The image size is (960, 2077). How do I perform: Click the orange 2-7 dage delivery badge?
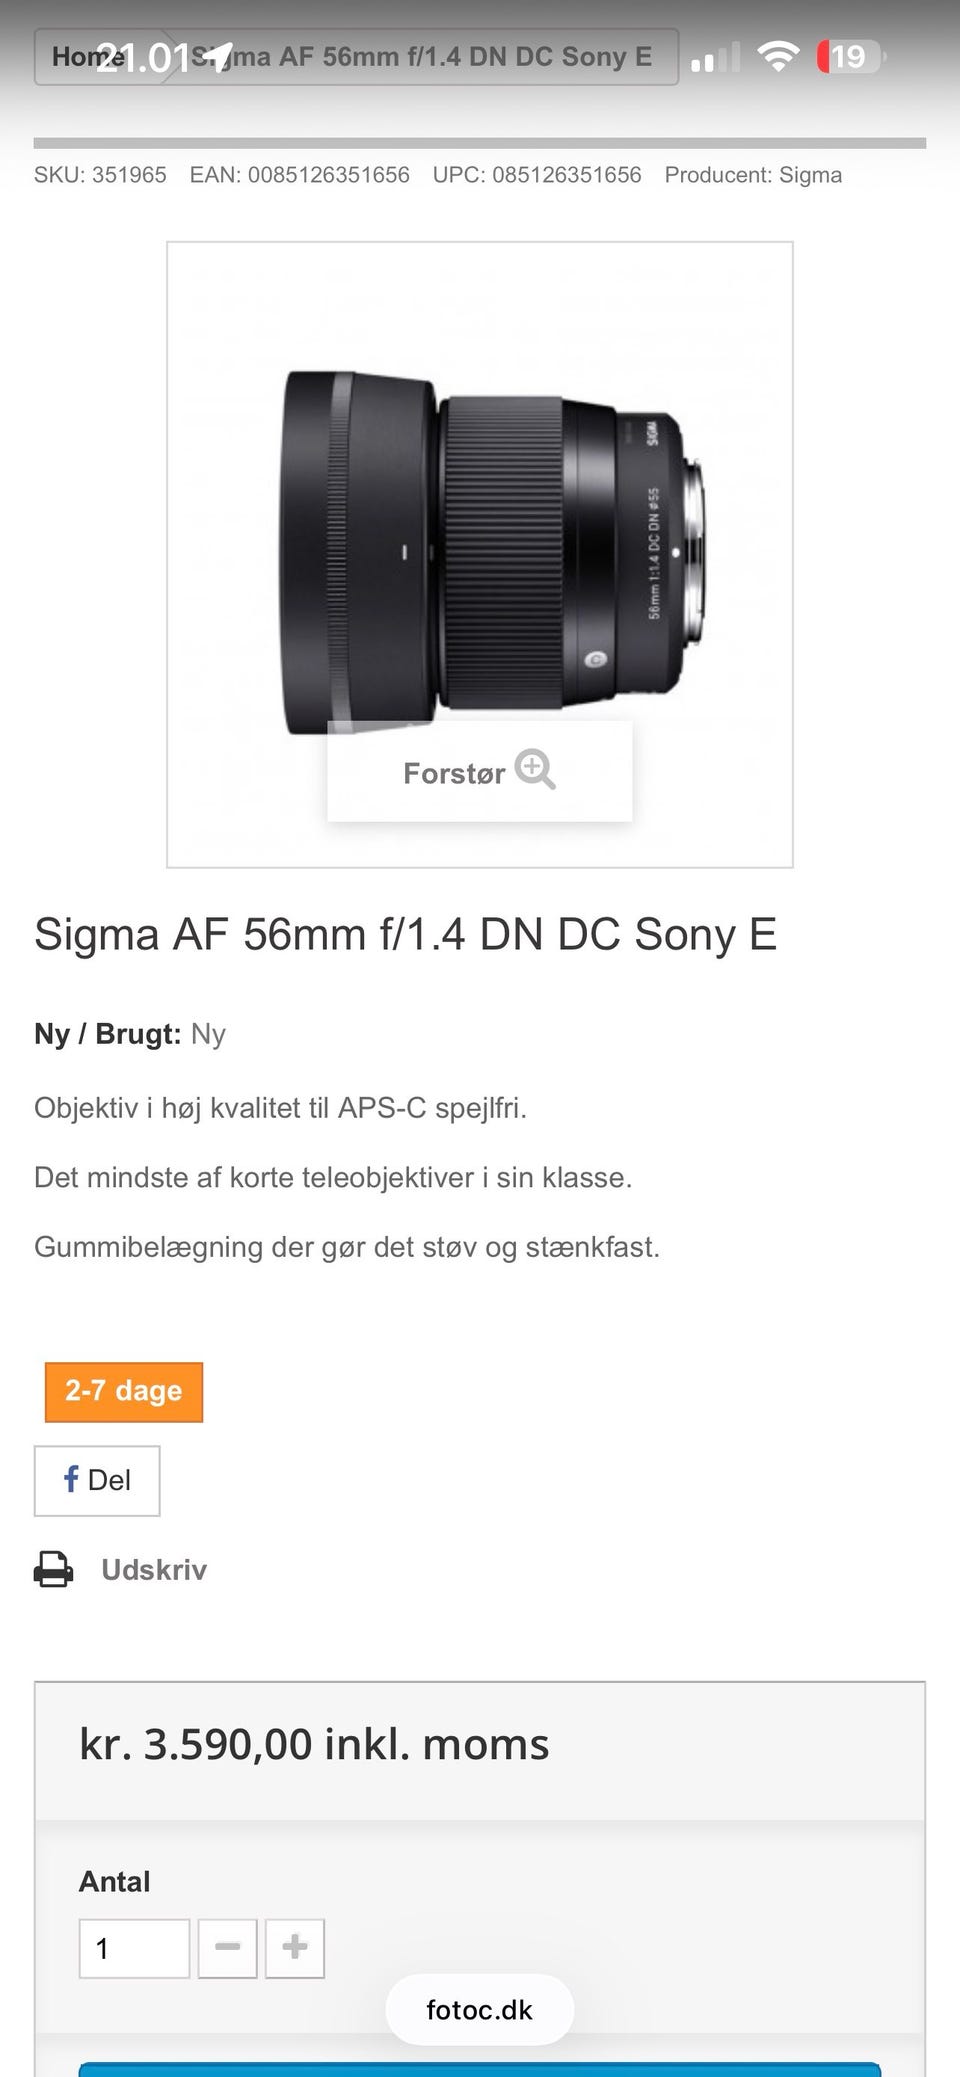(x=124, y=1391)
